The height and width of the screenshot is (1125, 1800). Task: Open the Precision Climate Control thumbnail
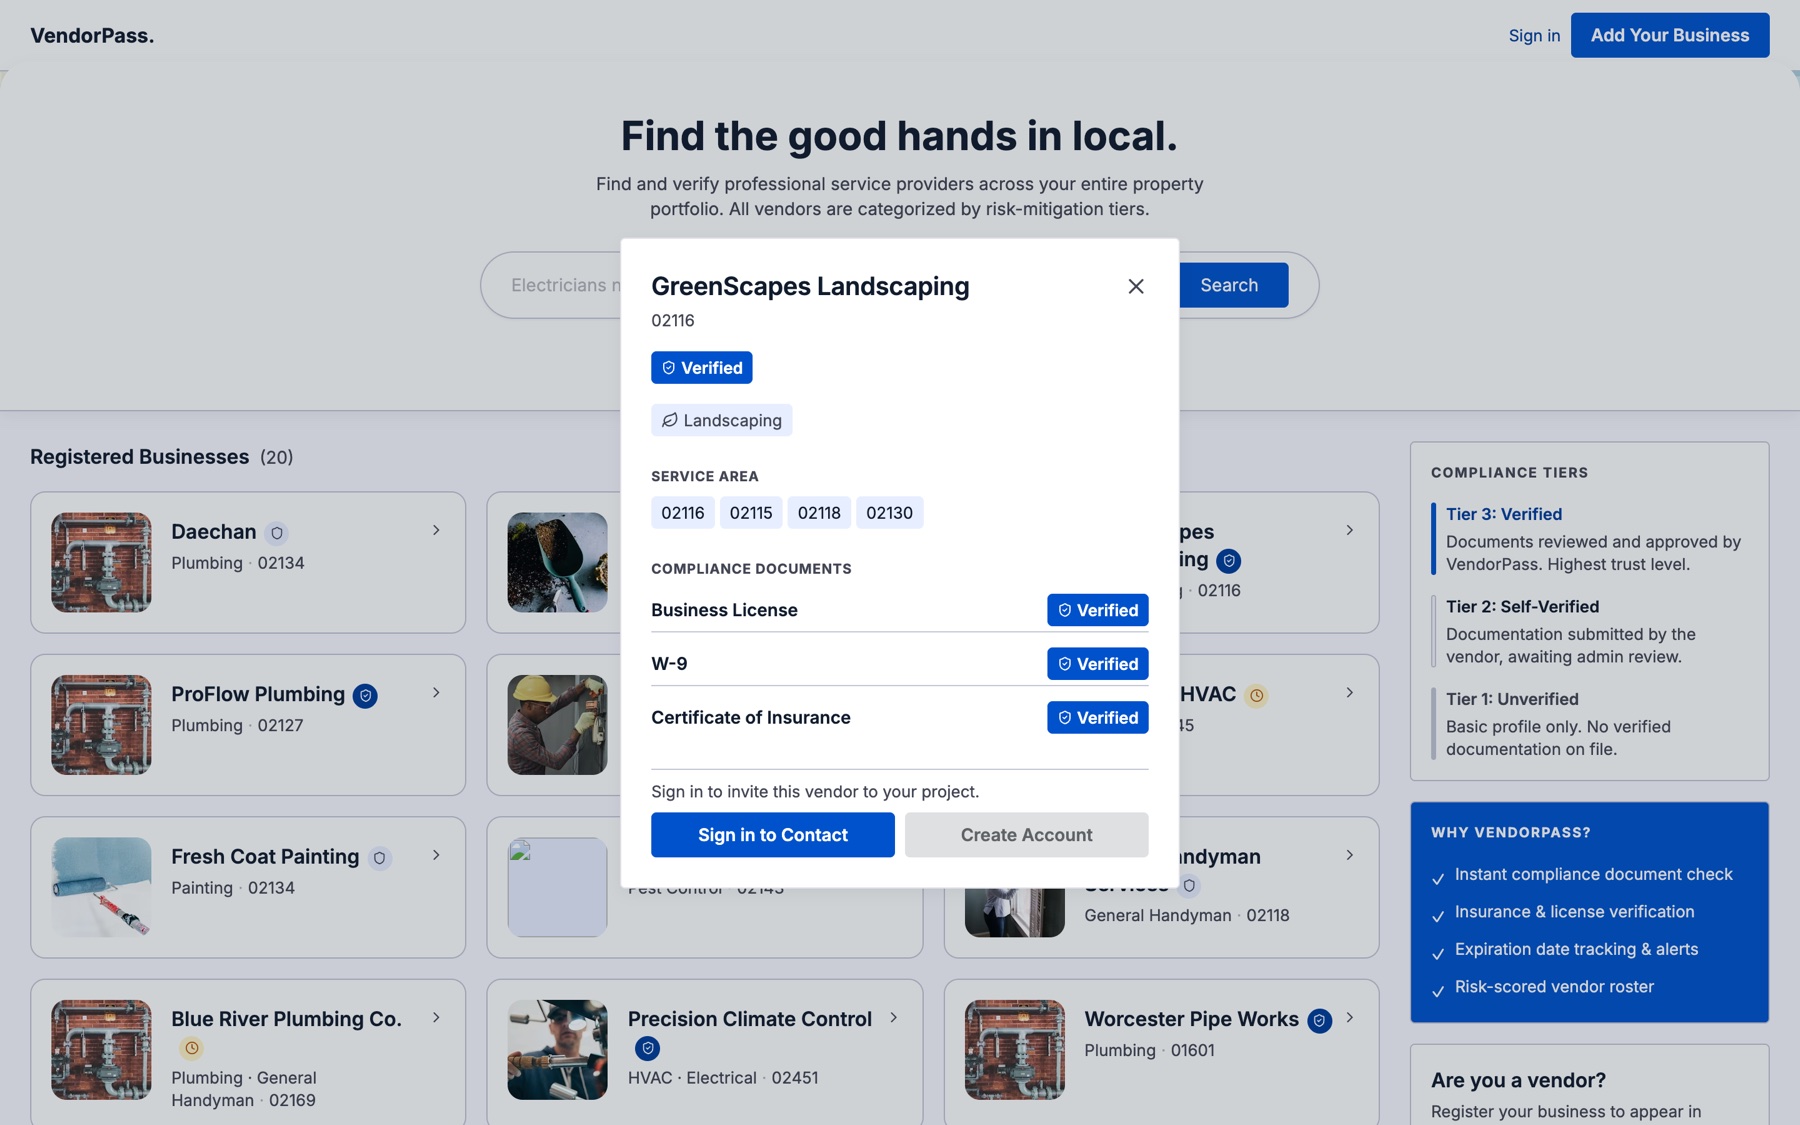click(x=557, y=1050)
